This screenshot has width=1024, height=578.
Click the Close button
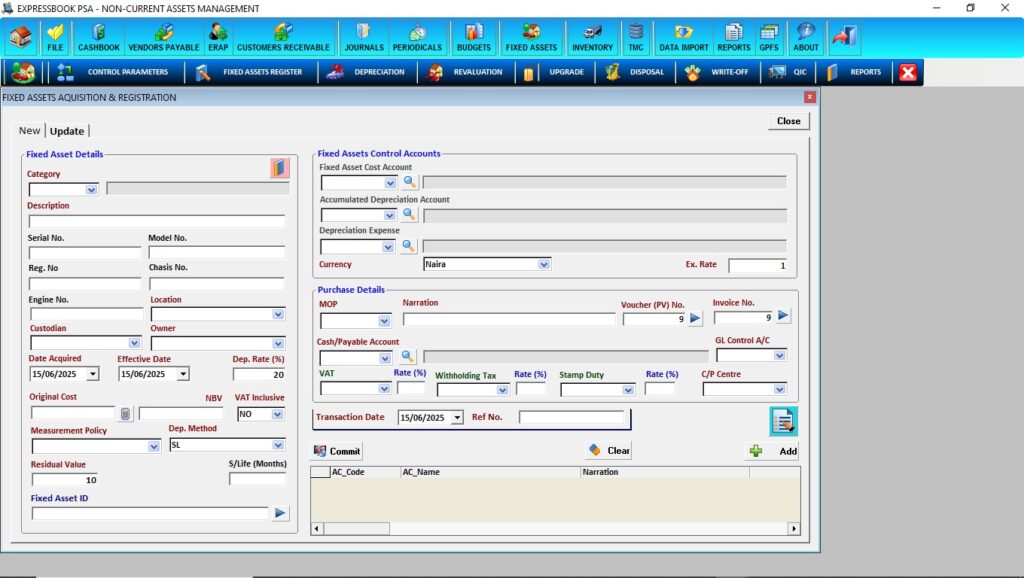788,121
